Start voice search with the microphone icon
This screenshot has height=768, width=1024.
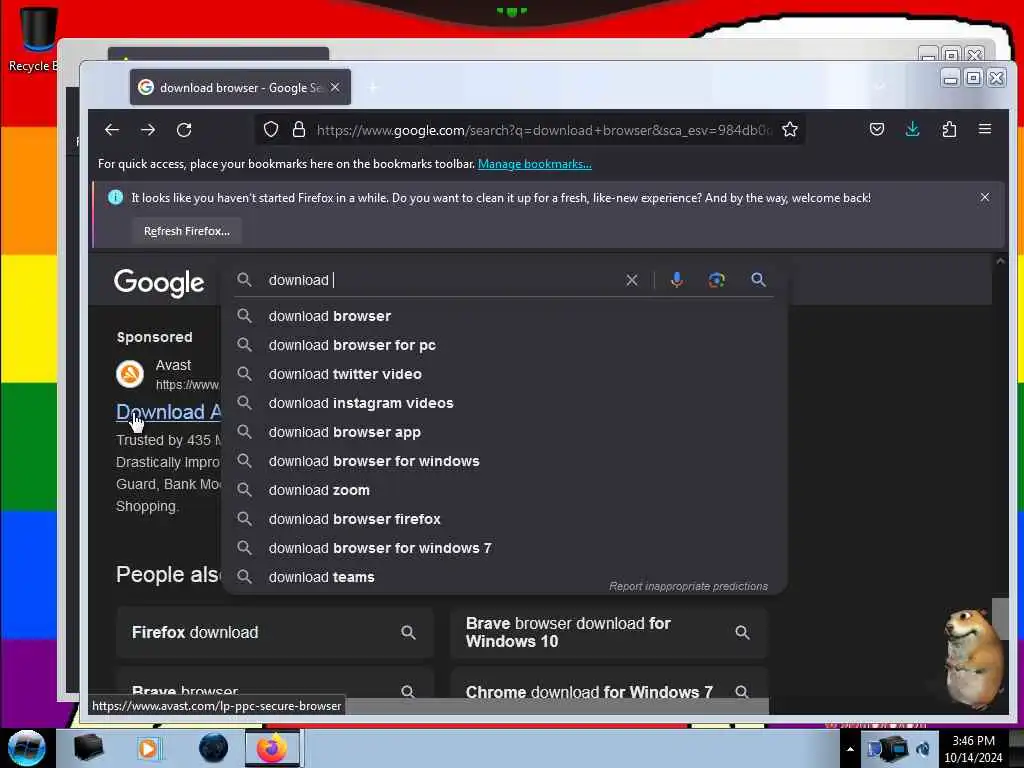coord(677,280)
